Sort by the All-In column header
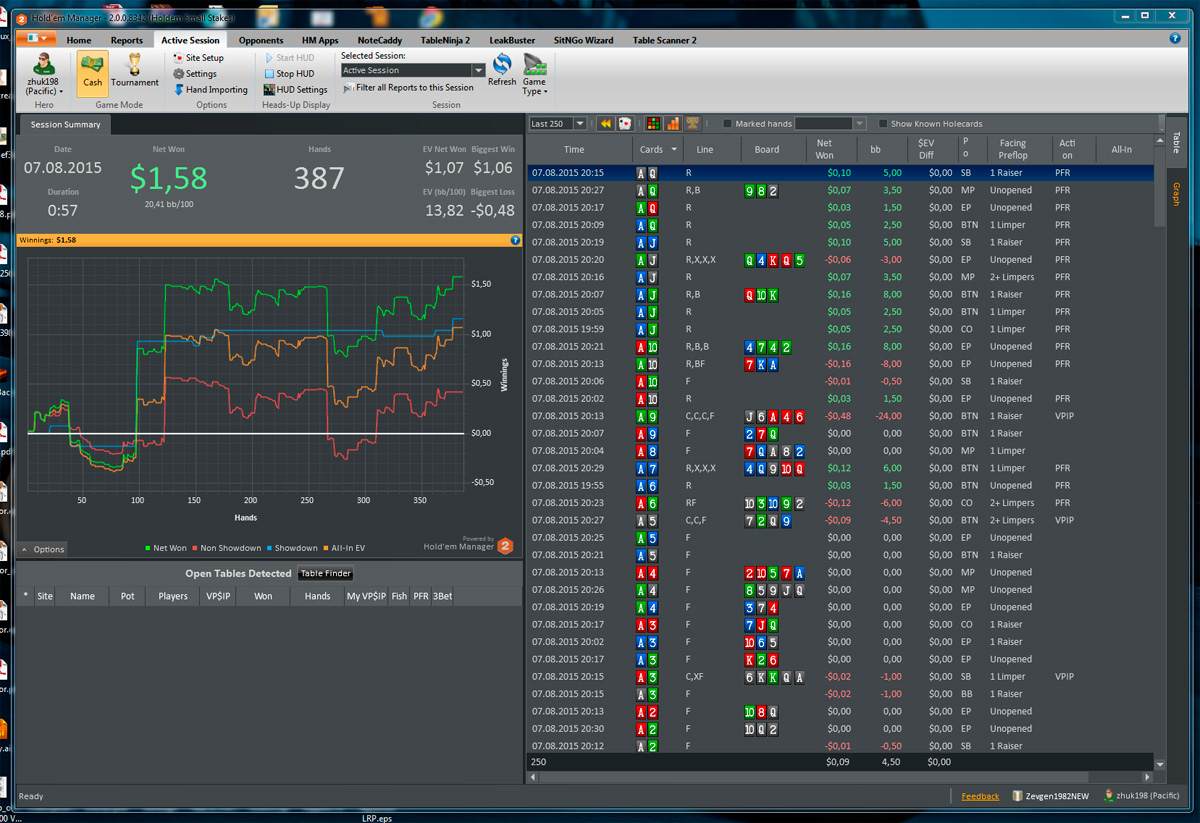 click(1121, 149)
